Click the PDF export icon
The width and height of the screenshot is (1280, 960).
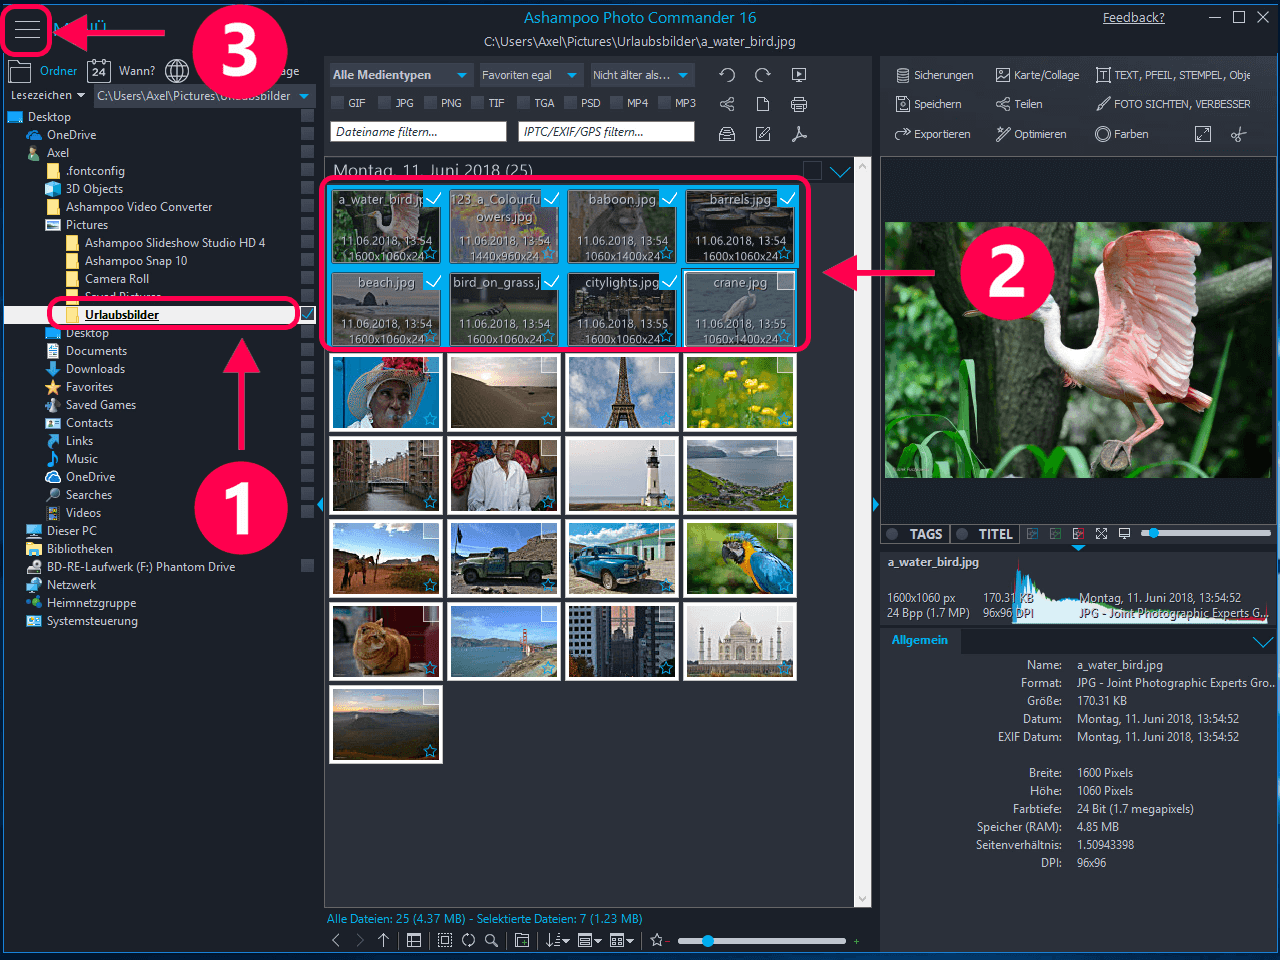click(799, 134)
